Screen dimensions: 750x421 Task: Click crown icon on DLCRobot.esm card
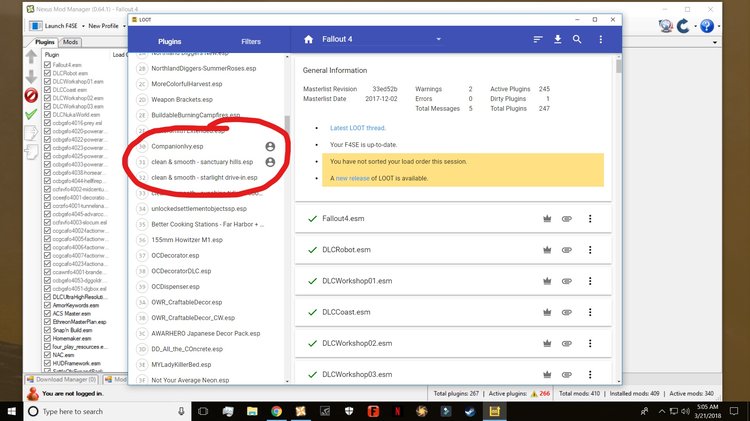(547, 250)
